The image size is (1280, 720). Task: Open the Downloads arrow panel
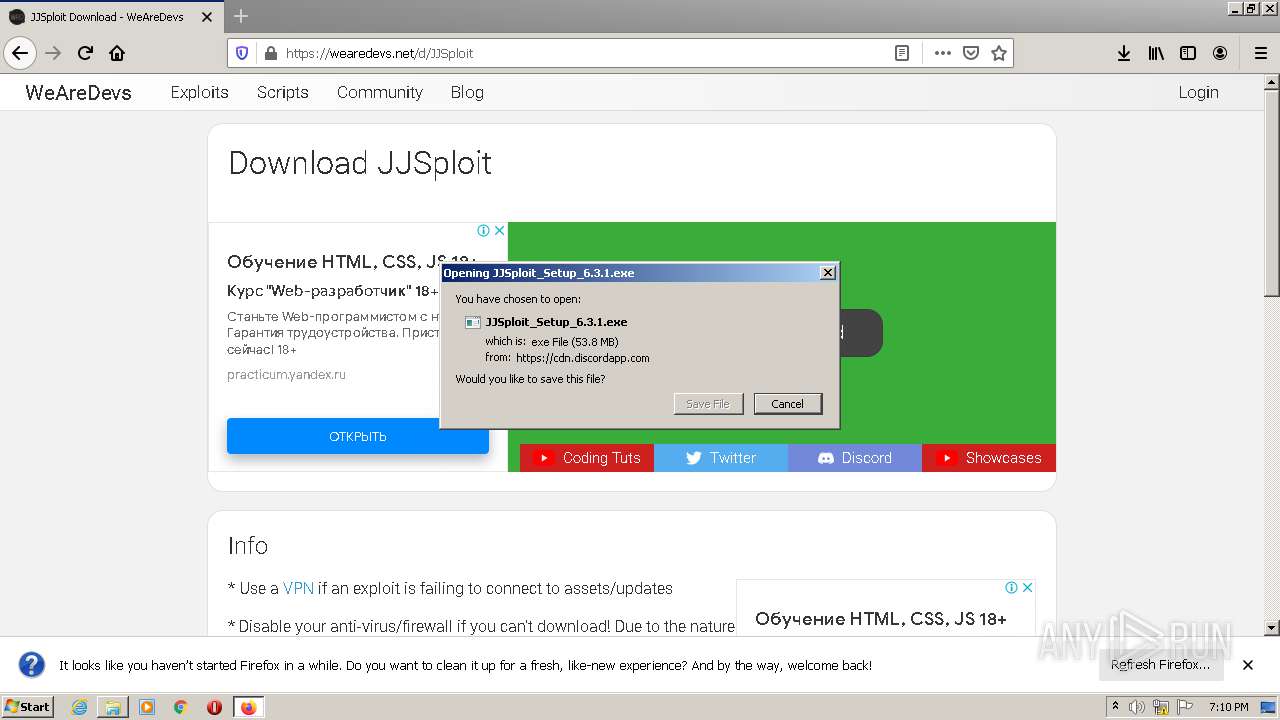(x=1124, y=53)
